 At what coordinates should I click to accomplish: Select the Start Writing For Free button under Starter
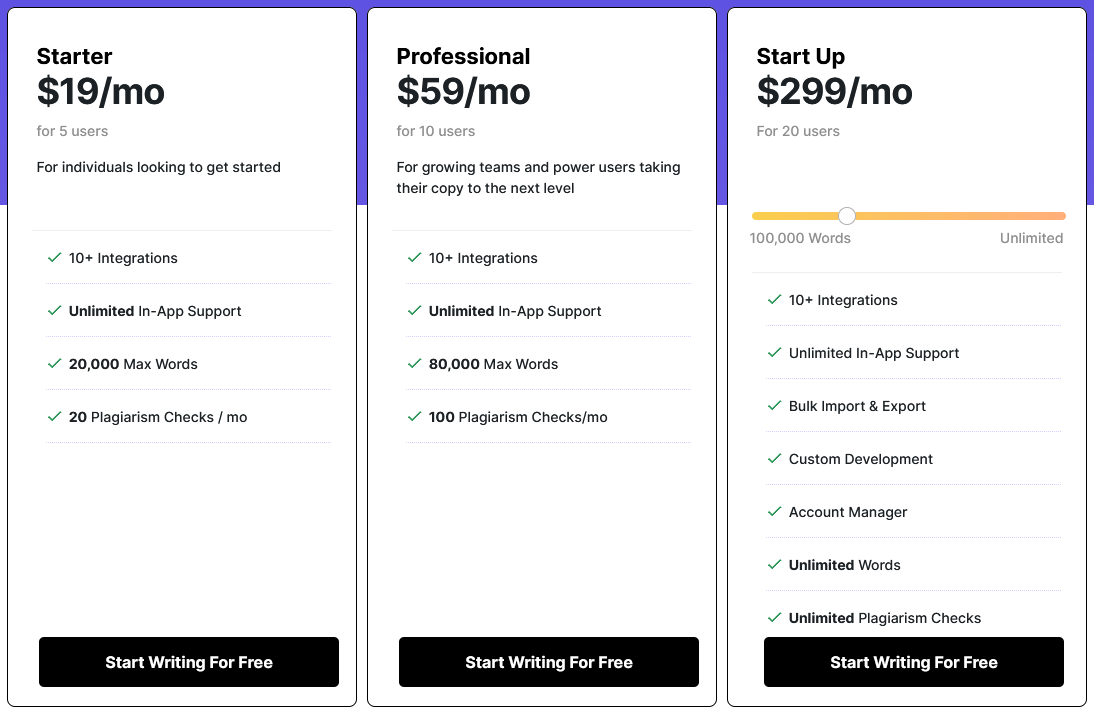pos(188,662)
